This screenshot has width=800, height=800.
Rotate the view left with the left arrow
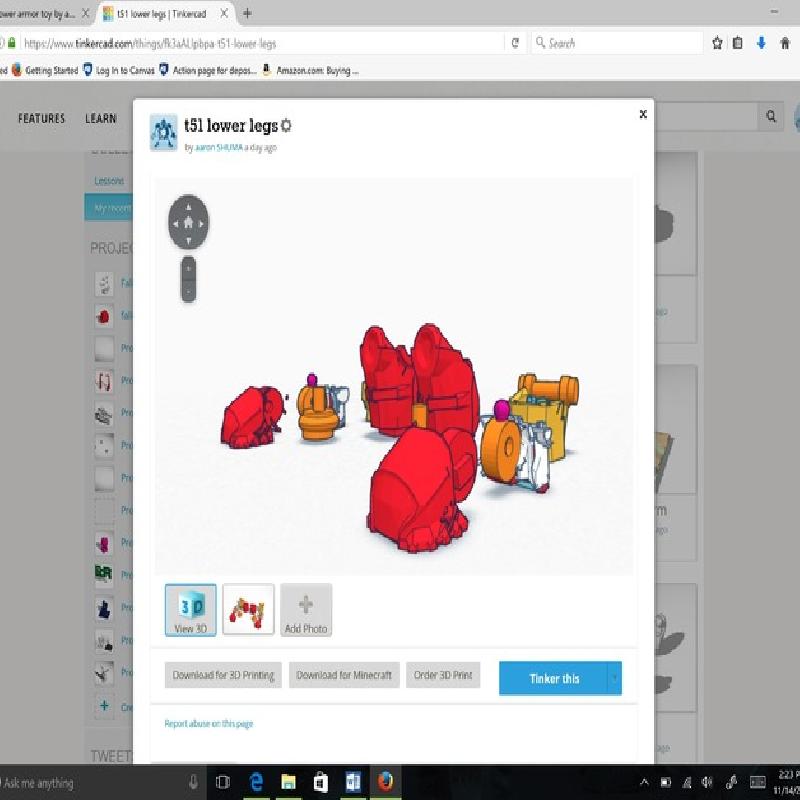(x=176, y=223)
